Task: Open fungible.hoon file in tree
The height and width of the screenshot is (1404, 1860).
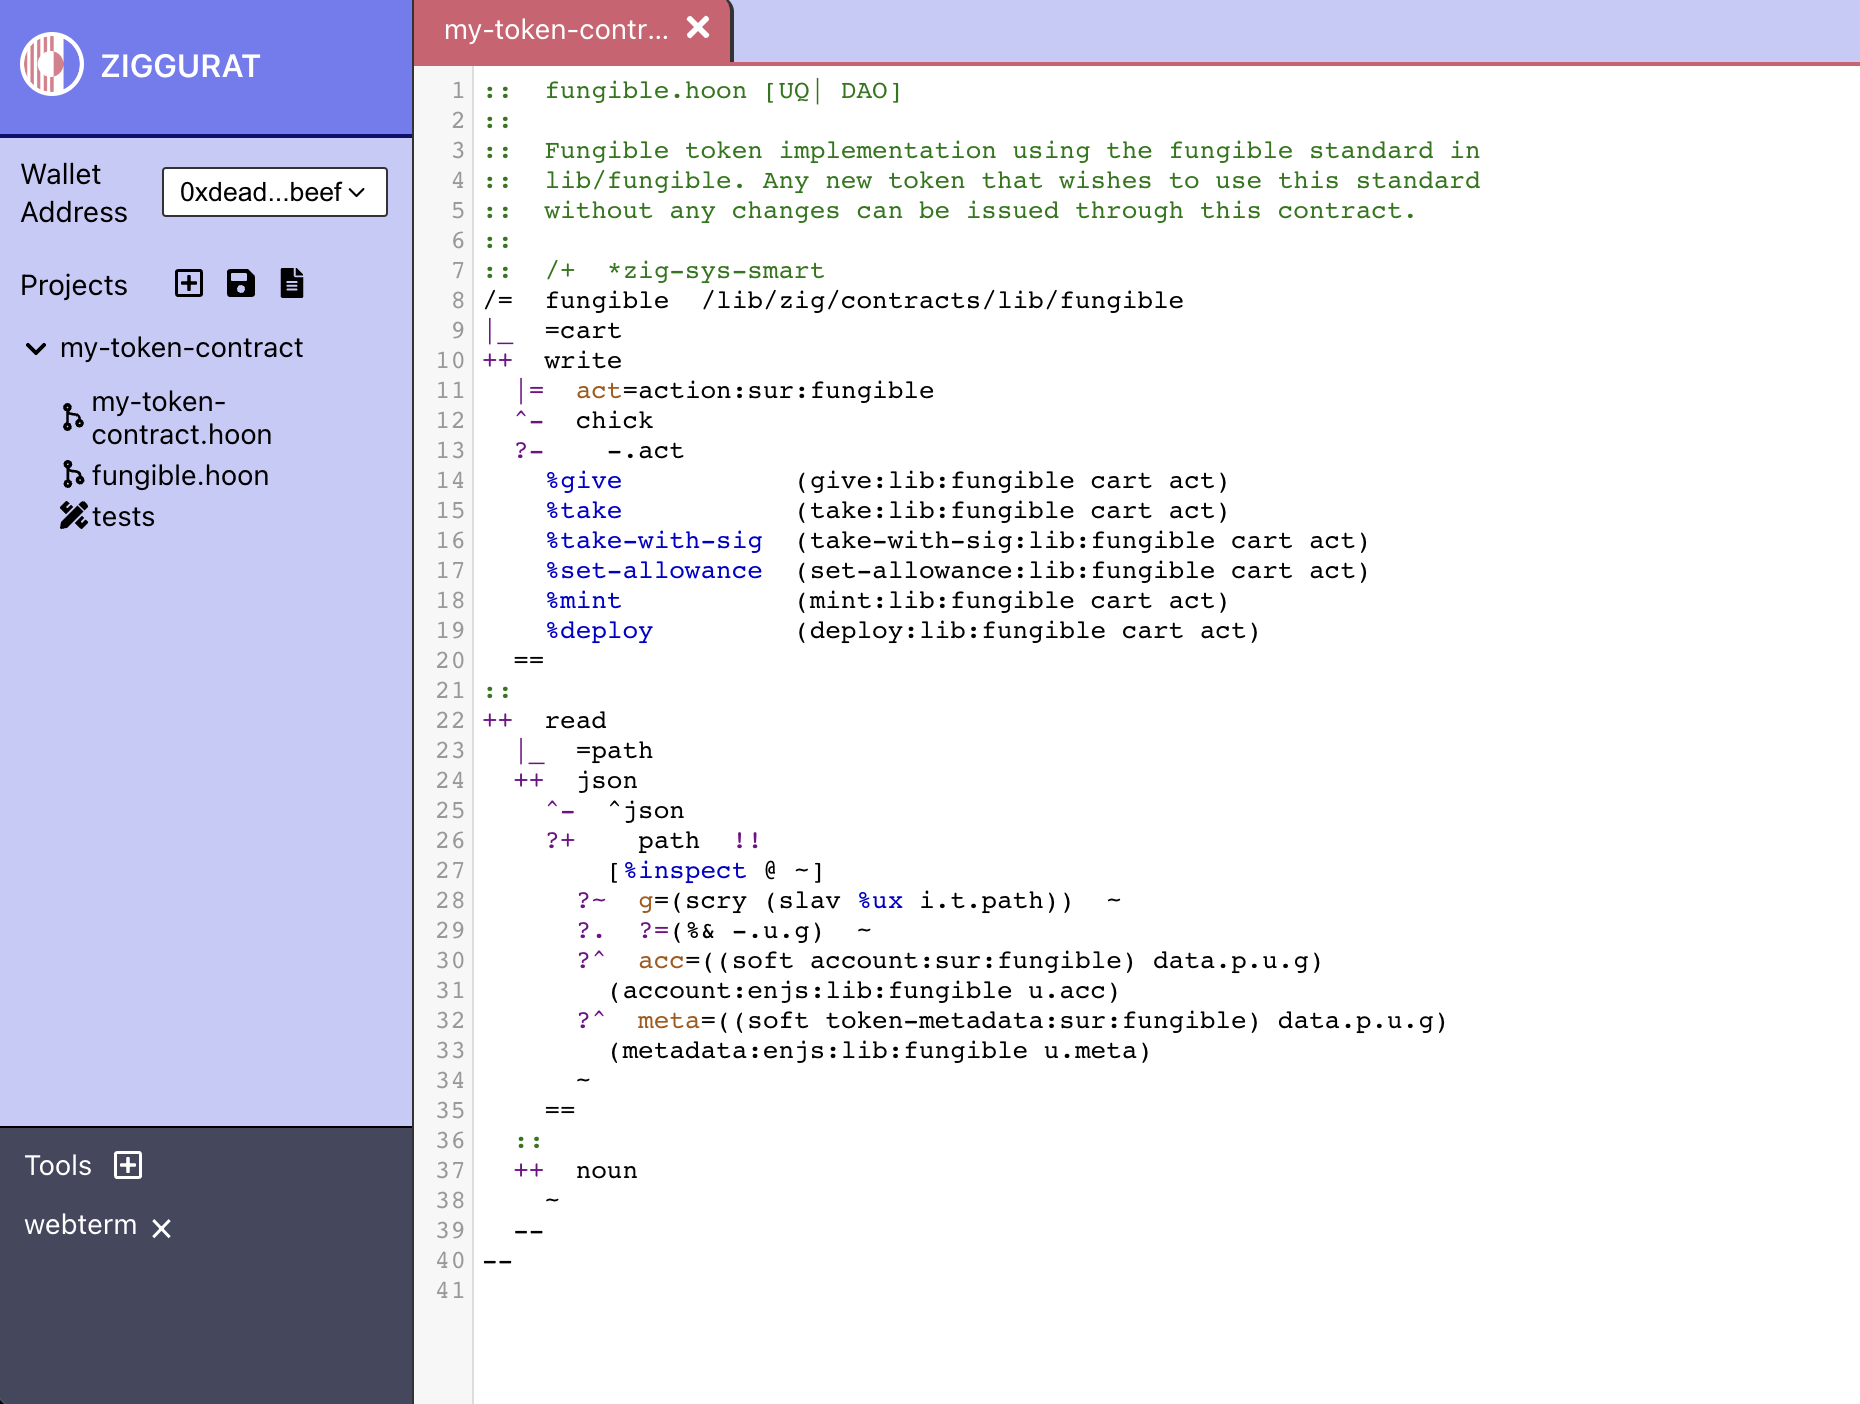Action: point(180,475)
